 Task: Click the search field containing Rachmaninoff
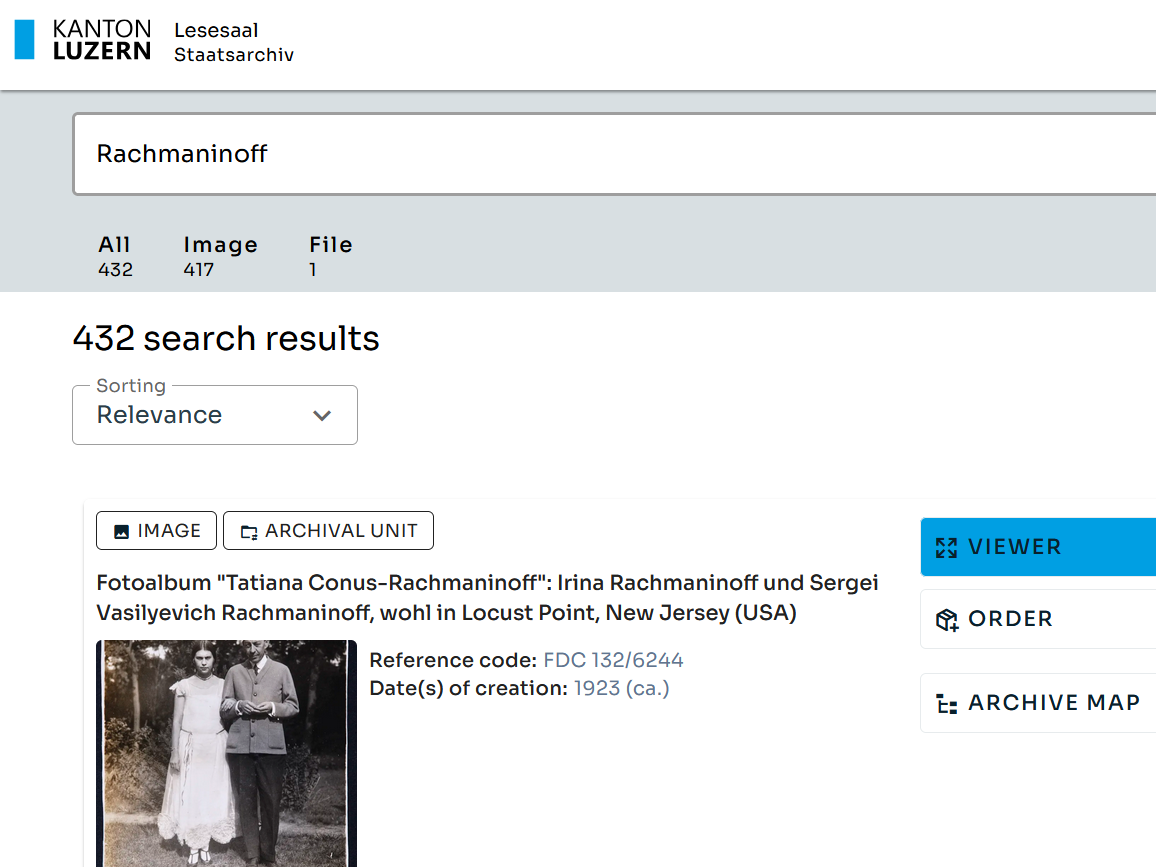point(600,154)
